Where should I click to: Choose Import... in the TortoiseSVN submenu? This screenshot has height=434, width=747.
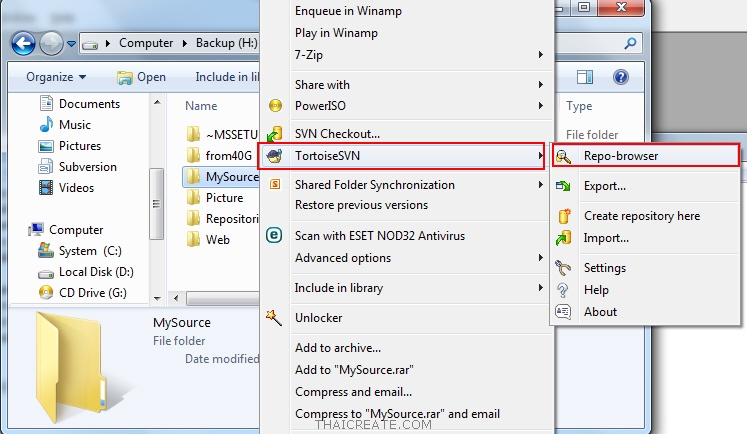[x=606, y=238]
